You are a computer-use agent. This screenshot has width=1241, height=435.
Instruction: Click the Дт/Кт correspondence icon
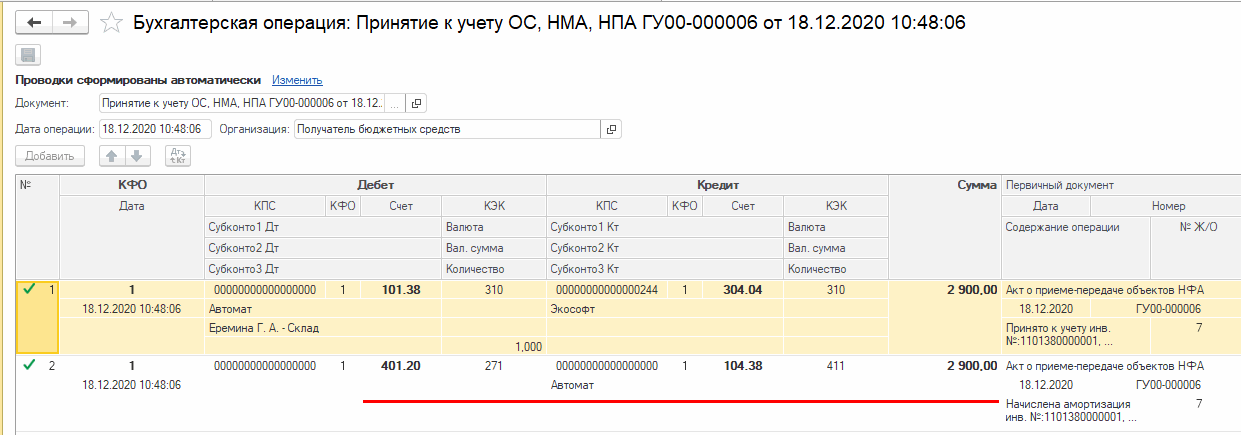pos(177,155)
